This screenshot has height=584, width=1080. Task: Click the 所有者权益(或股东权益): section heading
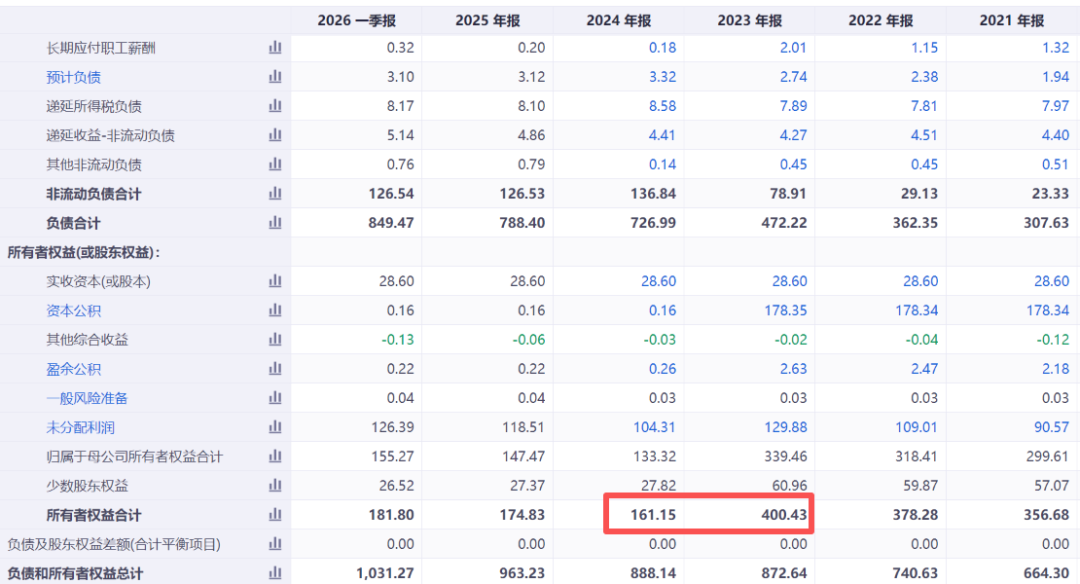[84, 252]
